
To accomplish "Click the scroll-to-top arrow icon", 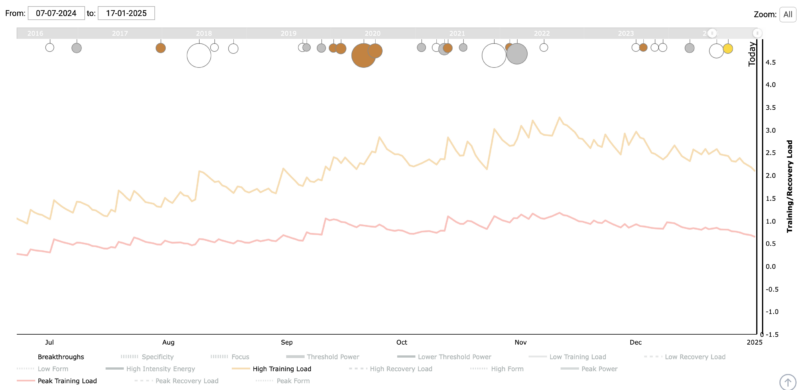I will click(788, 382).
